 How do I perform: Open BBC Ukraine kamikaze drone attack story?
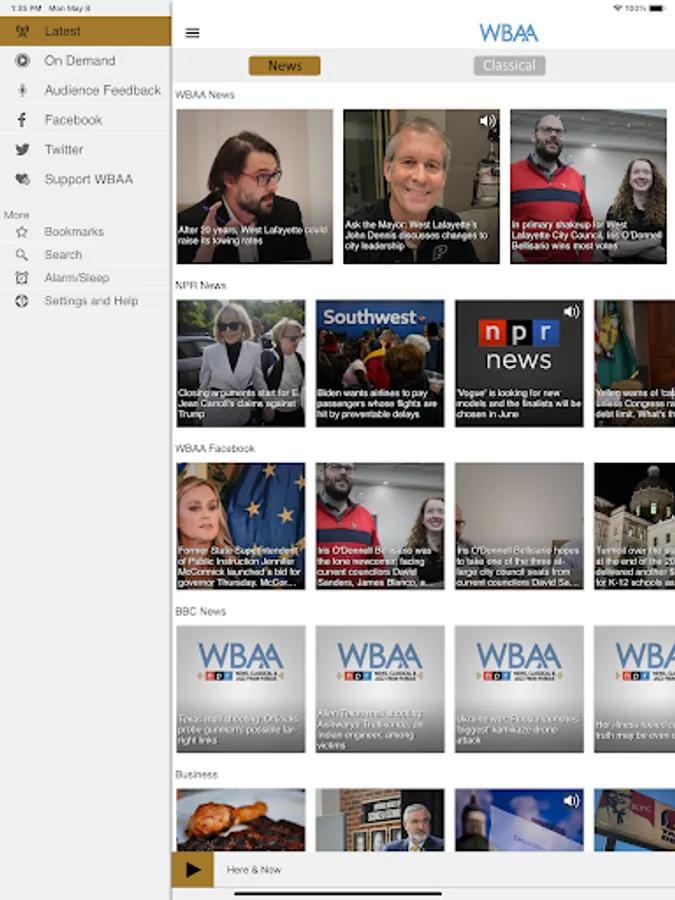tap(519, 689)
